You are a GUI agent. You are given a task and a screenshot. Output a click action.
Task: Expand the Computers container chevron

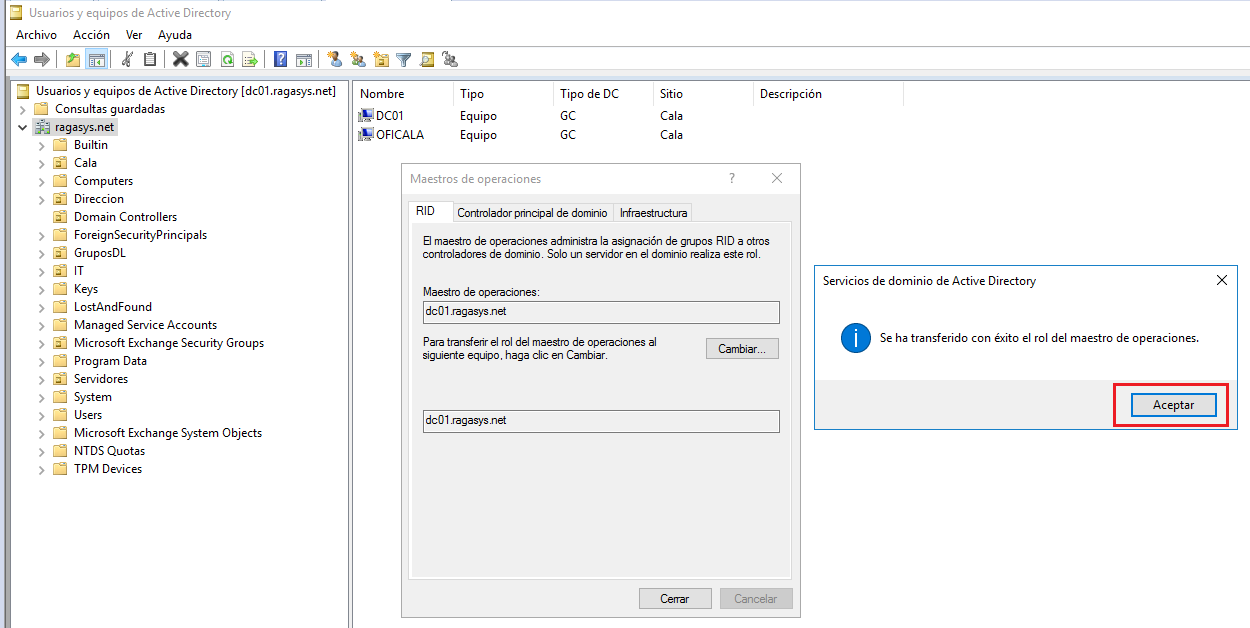point(41,181)
